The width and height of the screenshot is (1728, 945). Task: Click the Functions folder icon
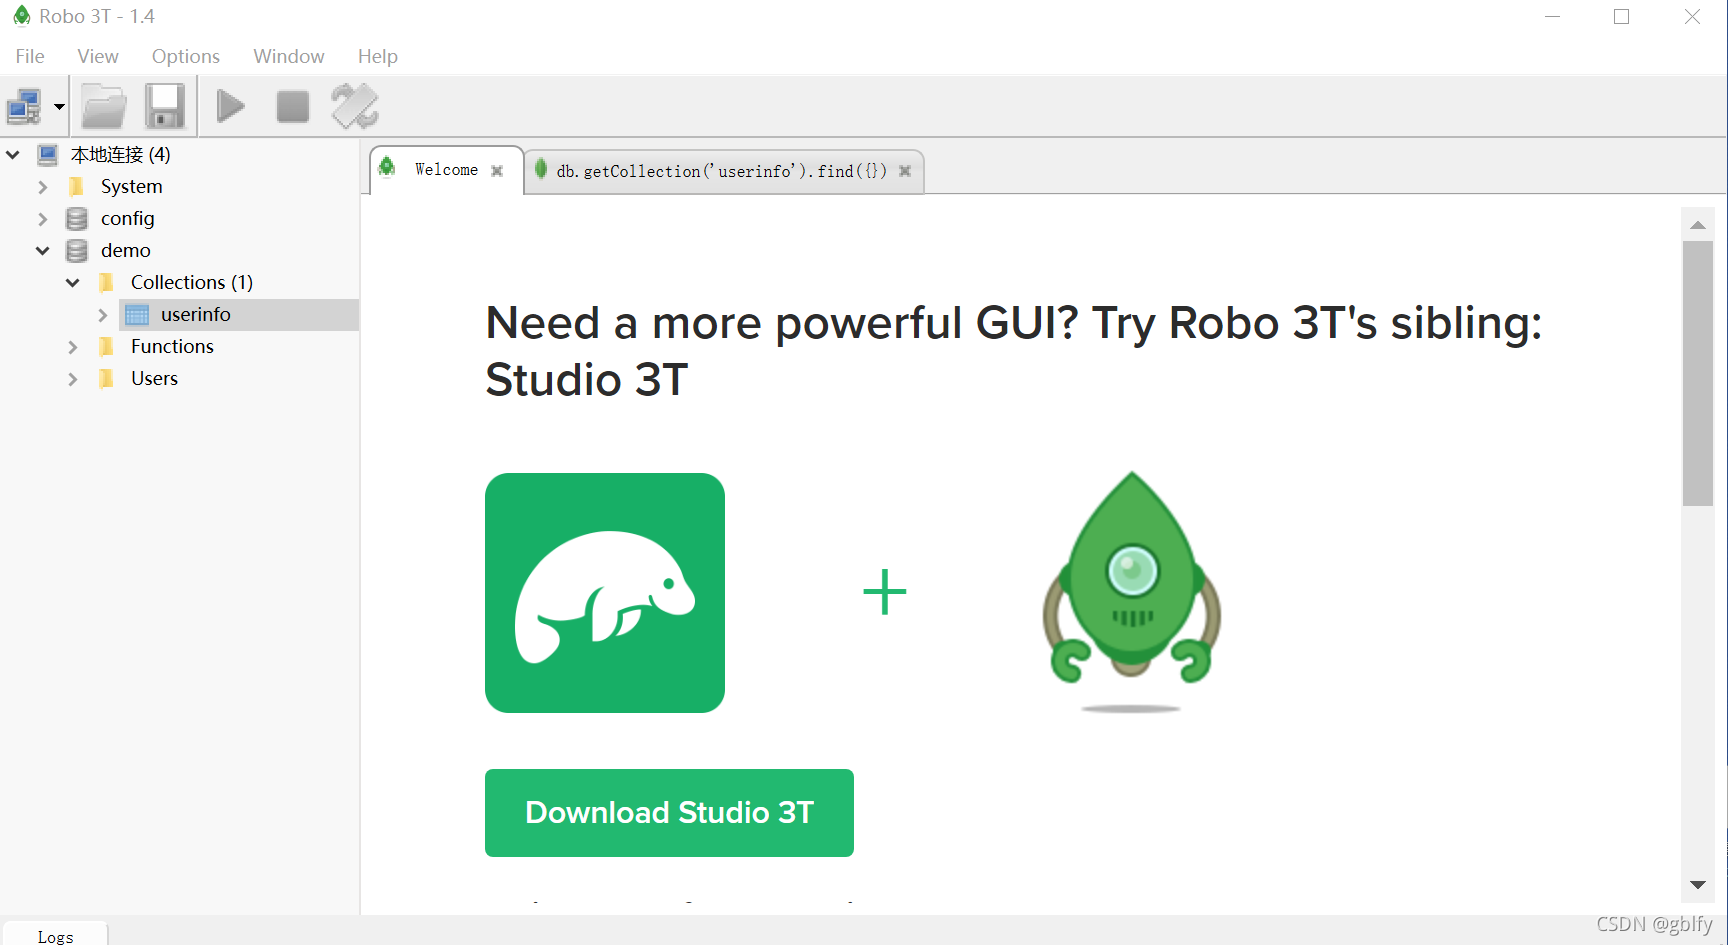pos(107,347)
